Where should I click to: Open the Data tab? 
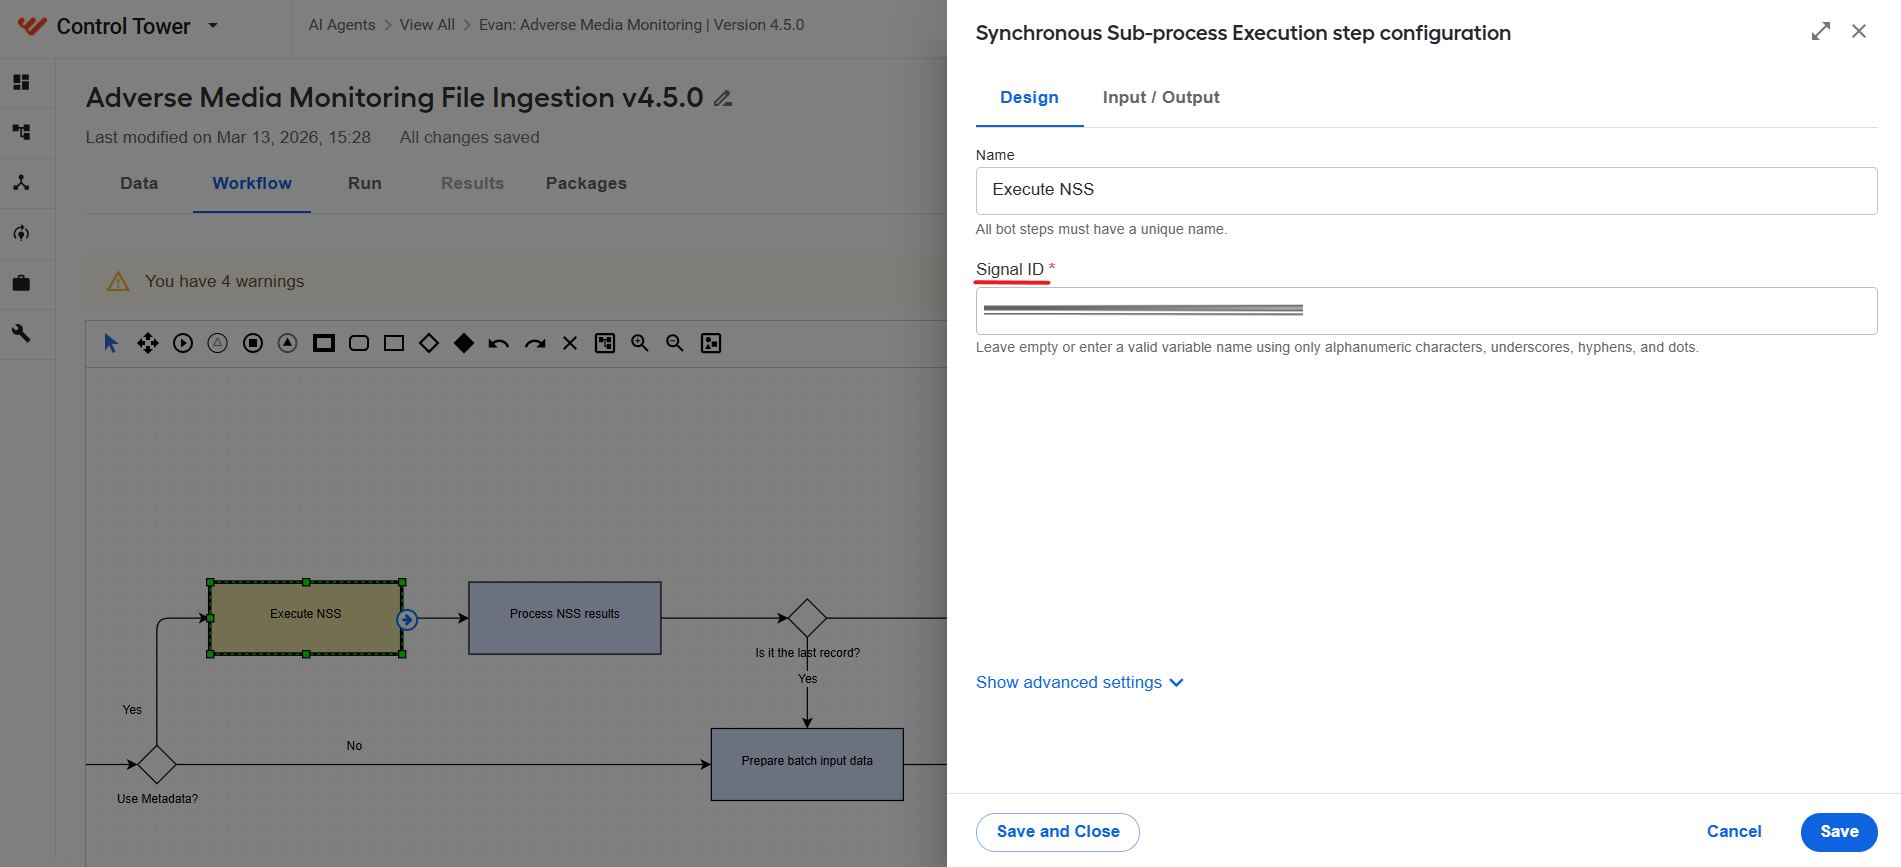pyautogui.click(x=139, y=183)
